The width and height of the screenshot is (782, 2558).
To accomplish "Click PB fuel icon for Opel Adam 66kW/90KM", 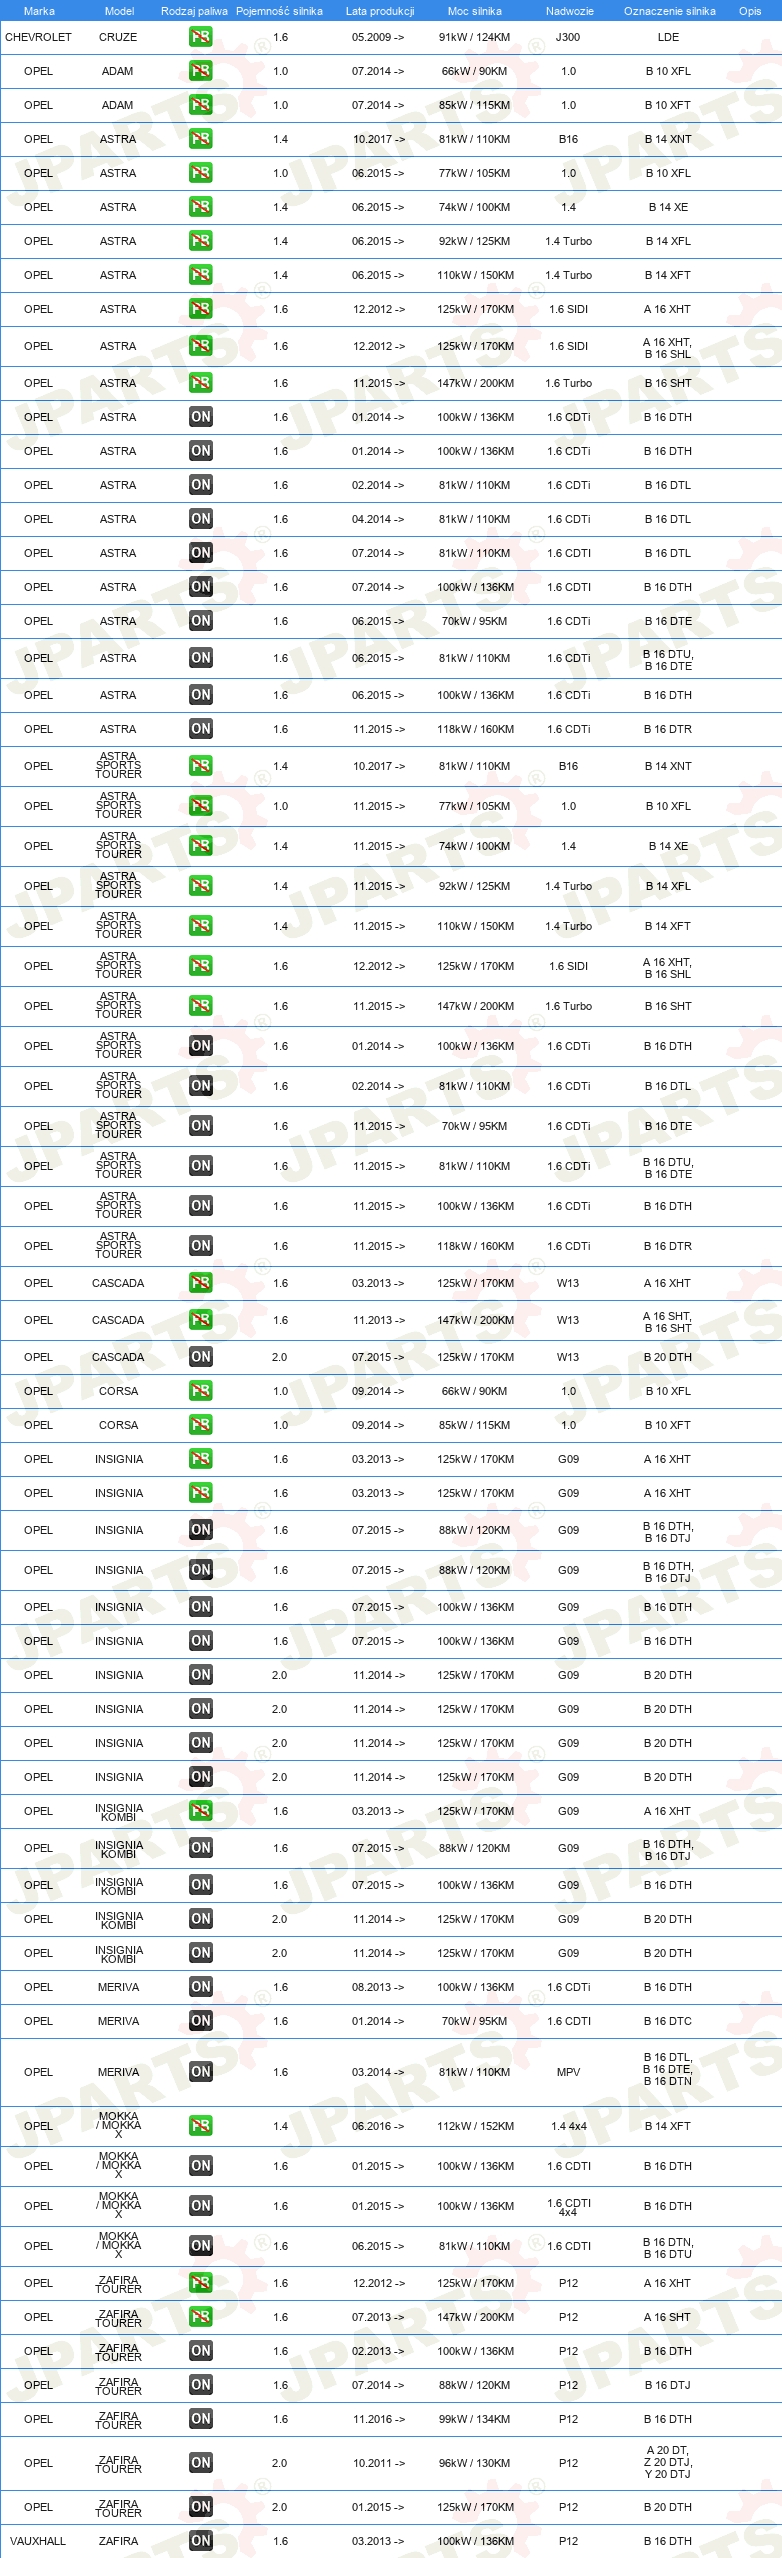I will coord(200,71).
